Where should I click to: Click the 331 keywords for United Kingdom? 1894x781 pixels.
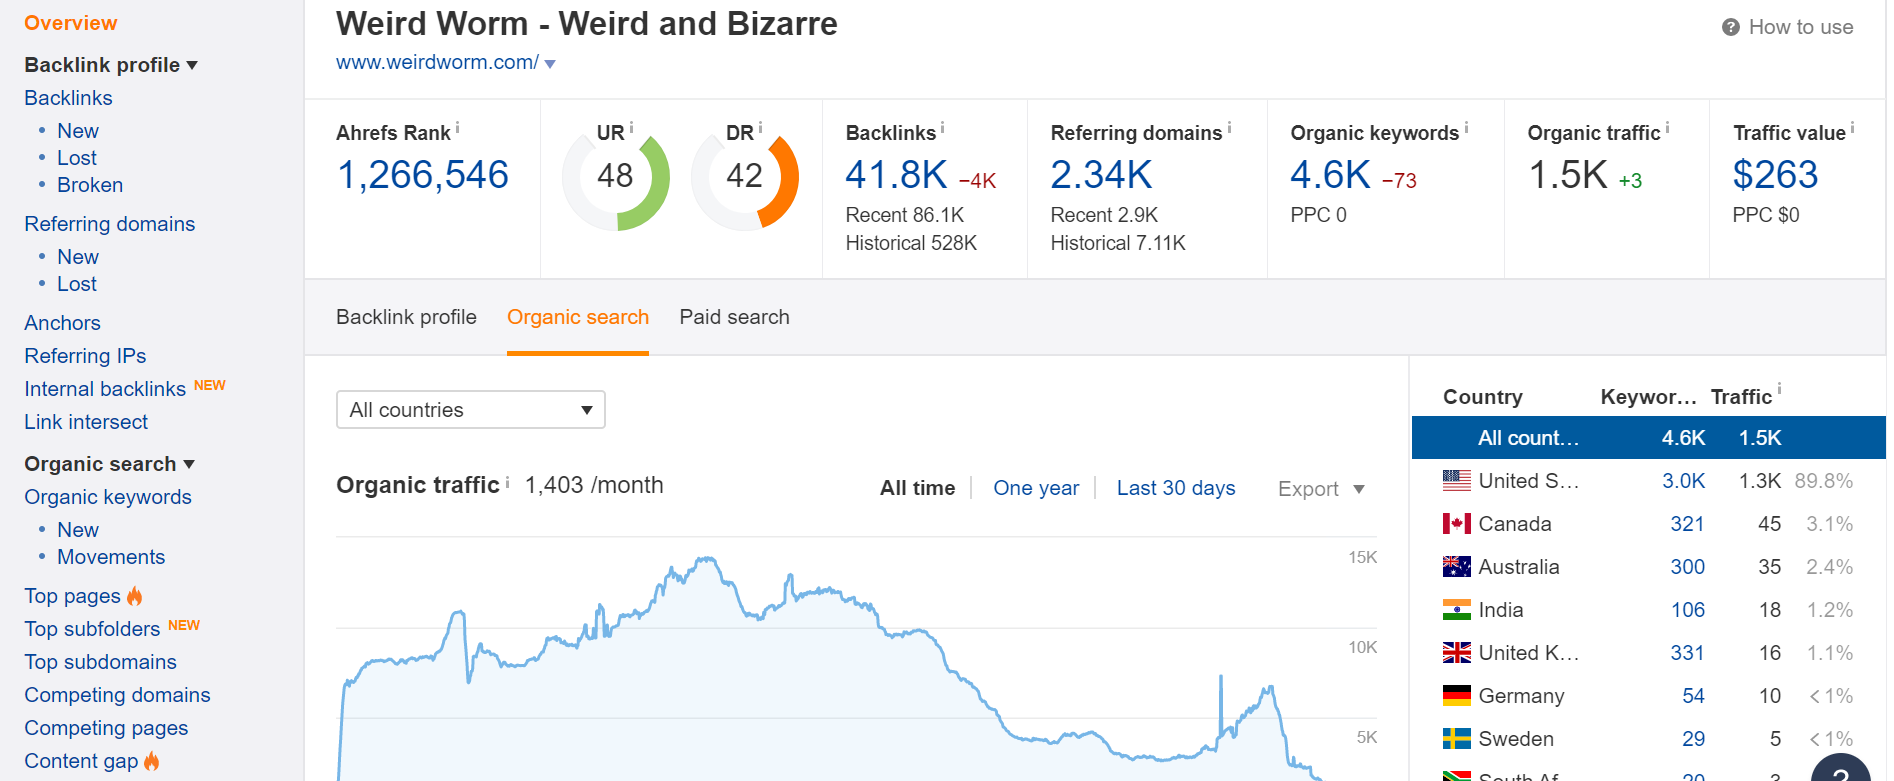[1687, 653]
